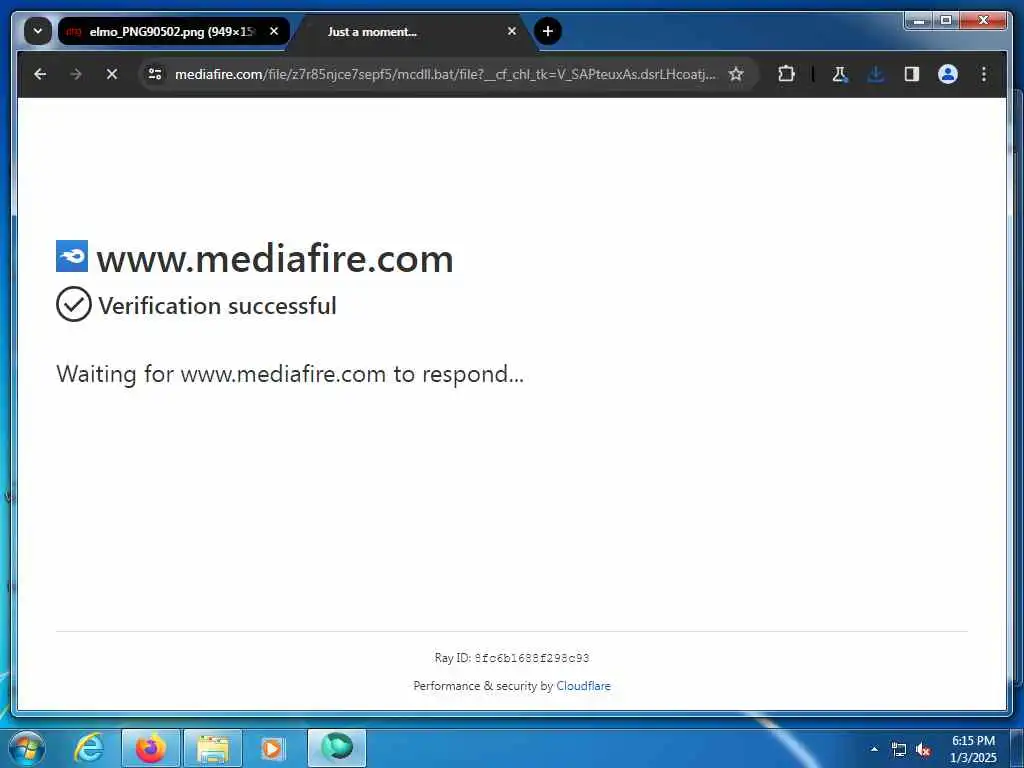Viewport: 1024px width, 768px height.
Task: Stop loading the page
Action: coord(112,74)
